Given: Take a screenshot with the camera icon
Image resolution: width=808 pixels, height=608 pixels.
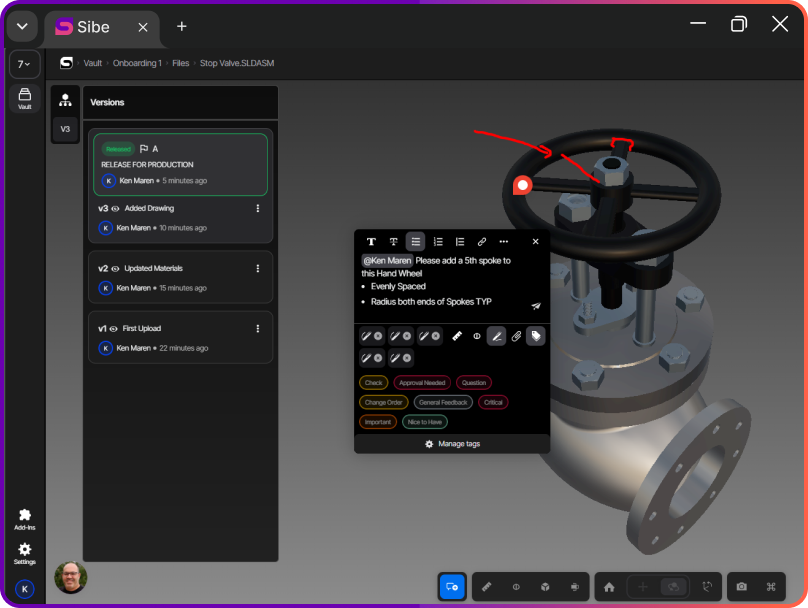Looking at the screenshot, I should (742, 586).
